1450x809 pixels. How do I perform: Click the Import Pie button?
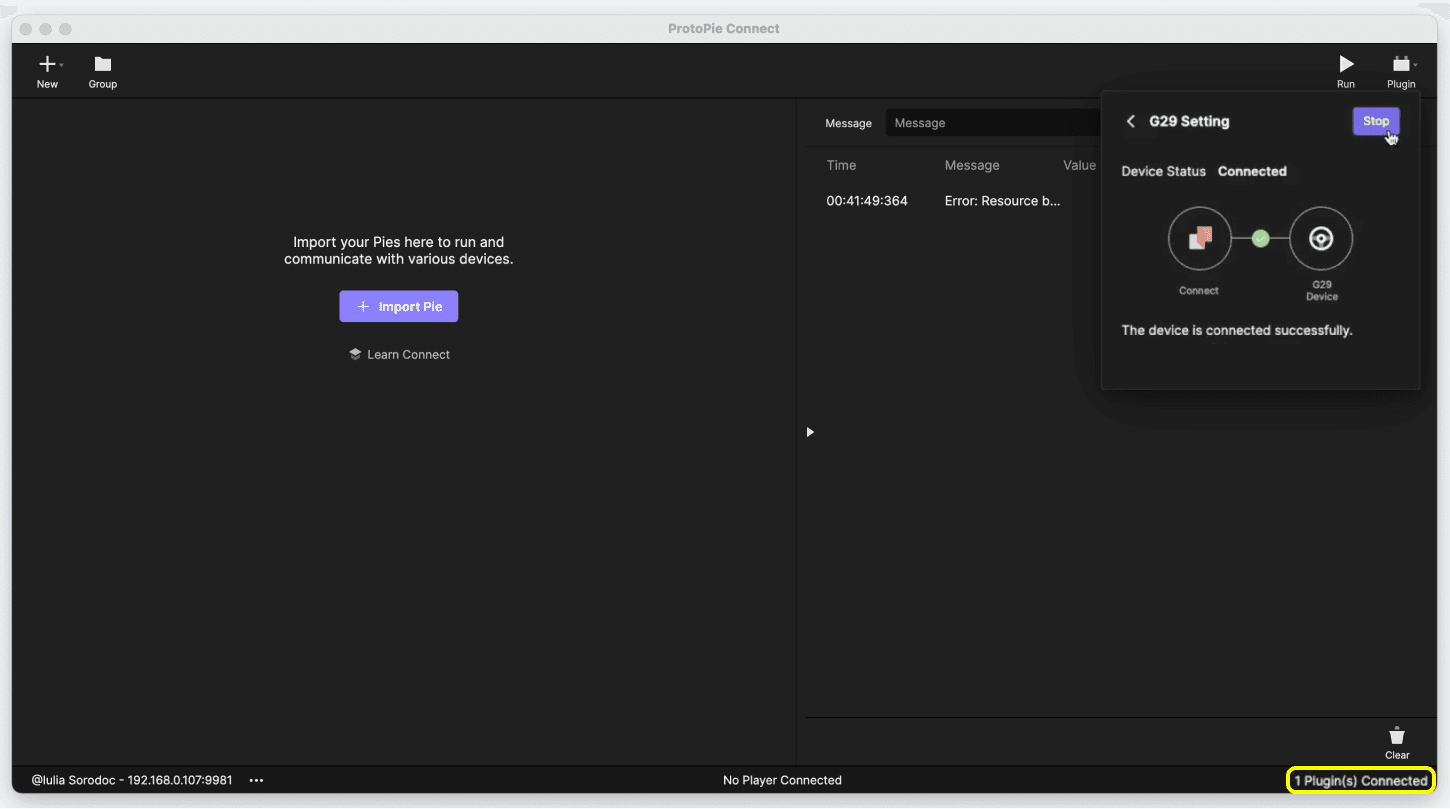398,306
